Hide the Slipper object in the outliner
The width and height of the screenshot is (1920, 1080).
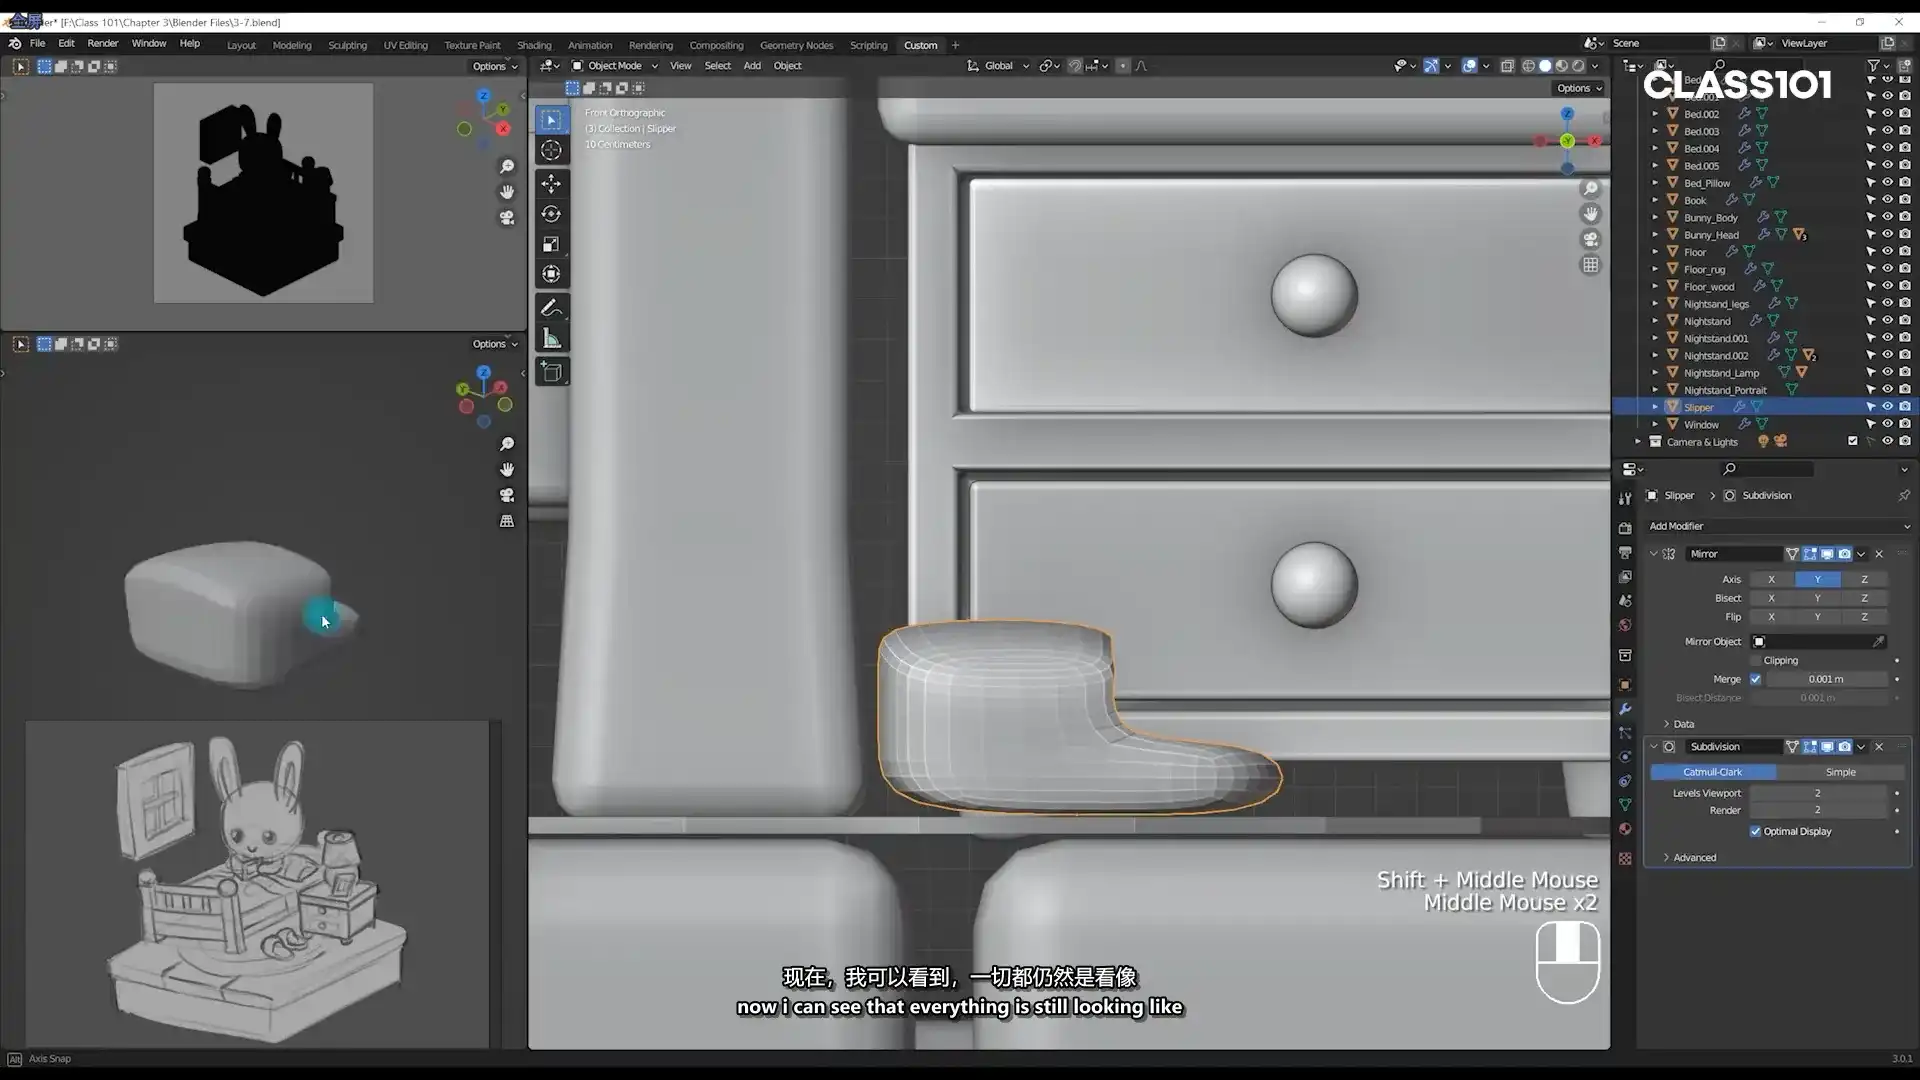coord(1887,406)
